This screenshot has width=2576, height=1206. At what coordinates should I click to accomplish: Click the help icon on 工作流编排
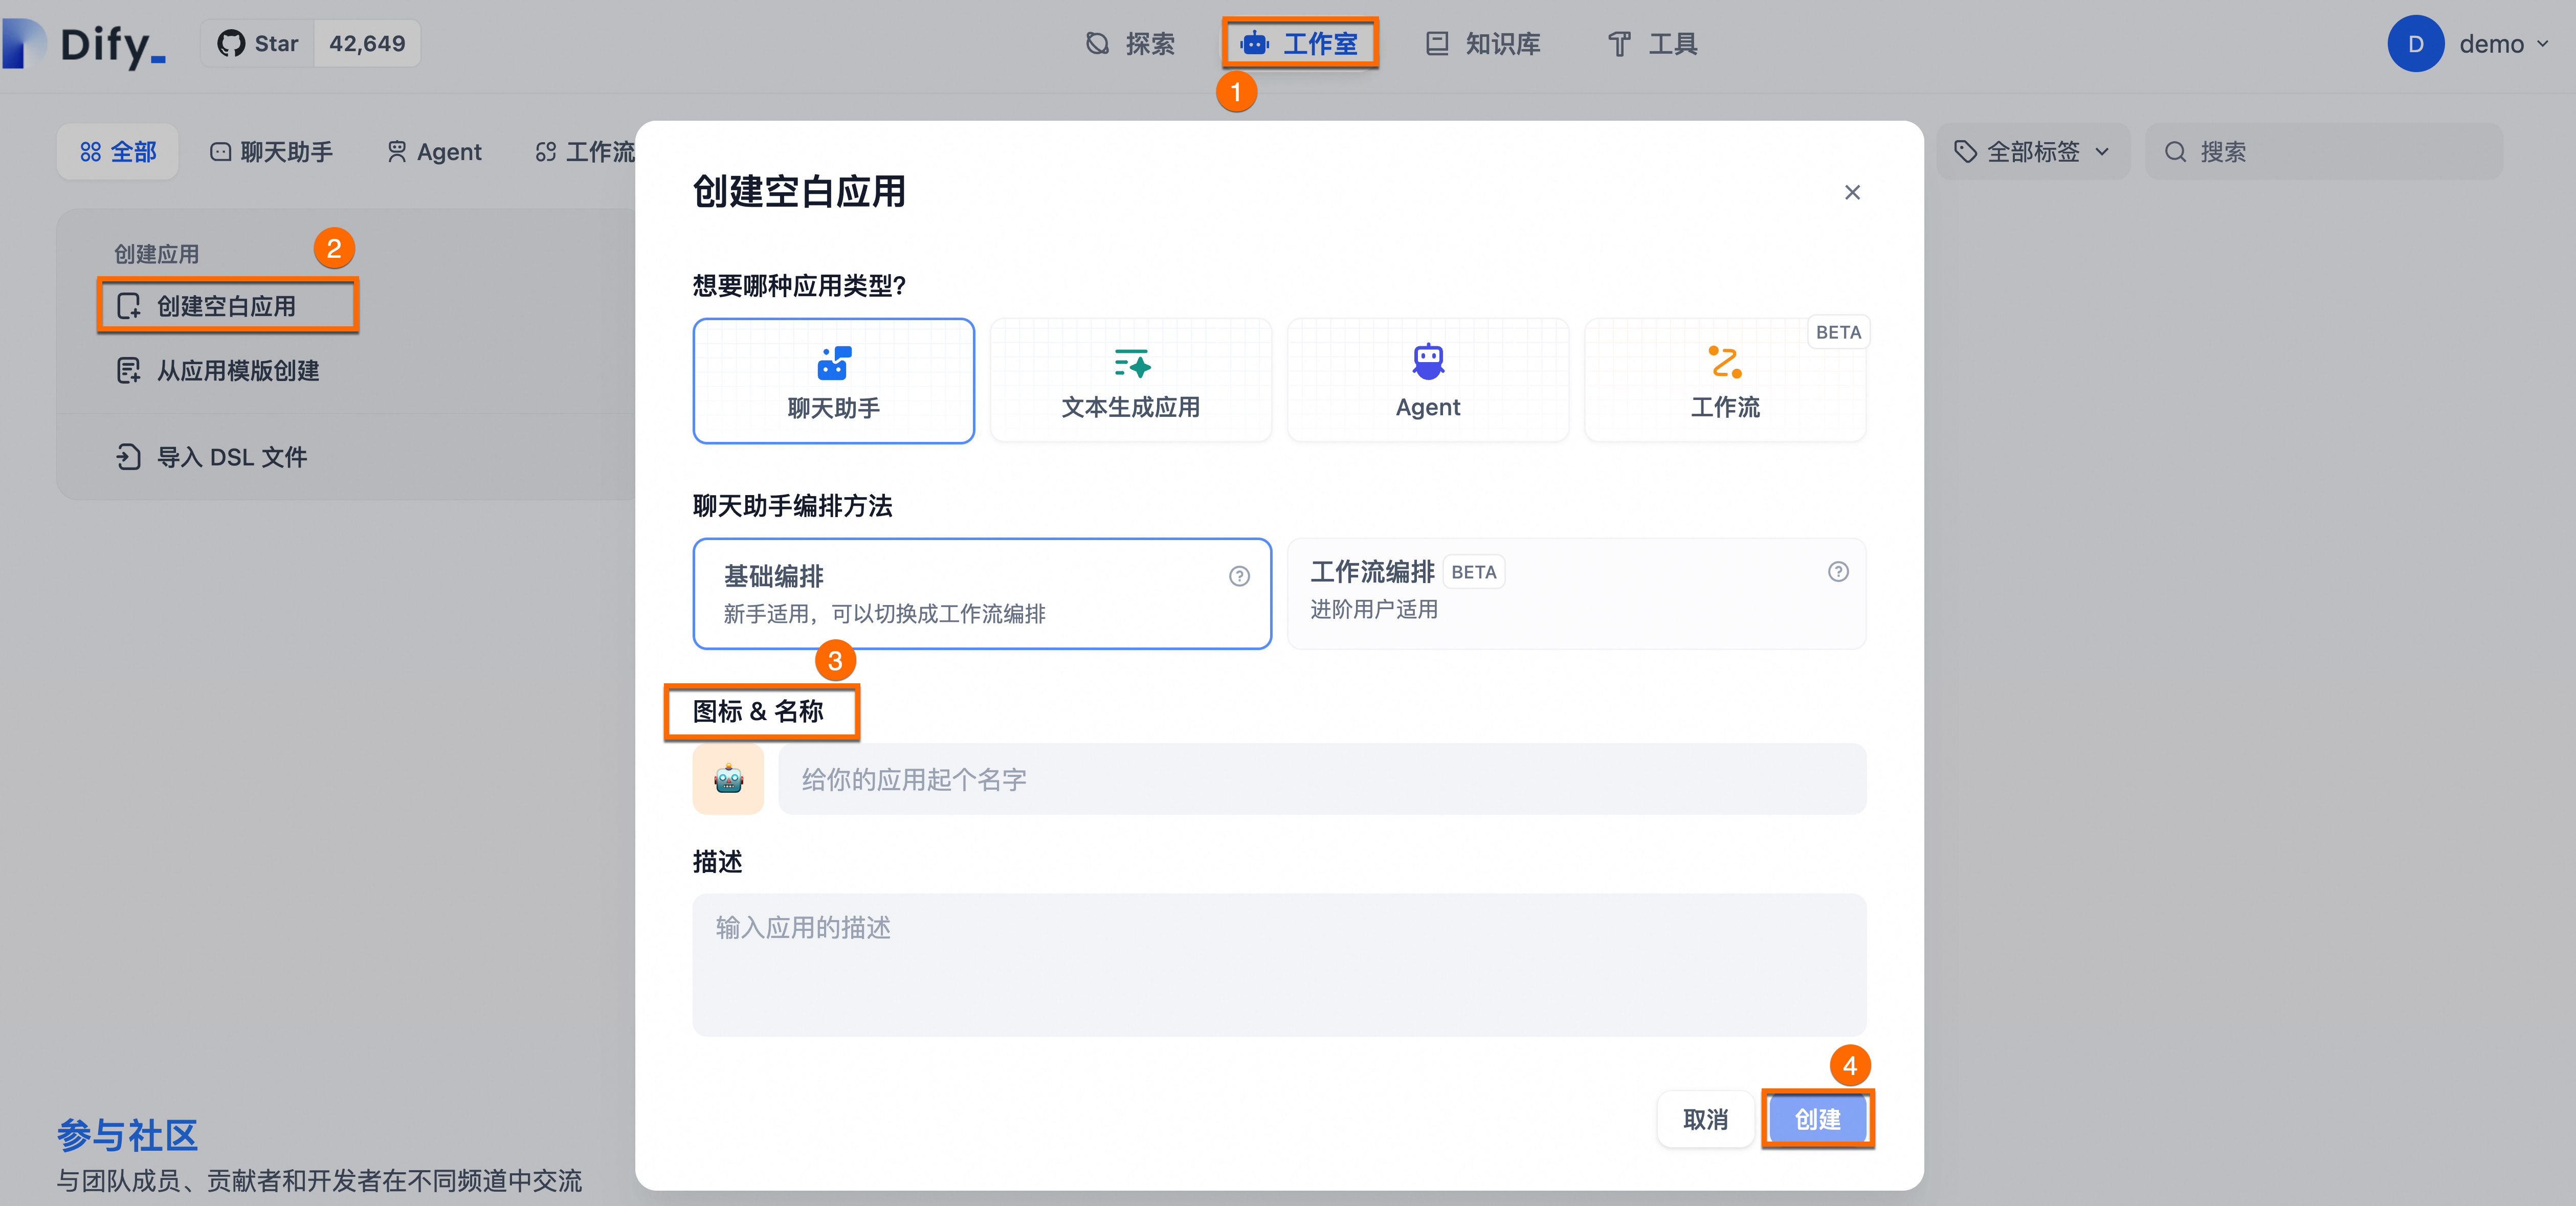(1837, 572)
